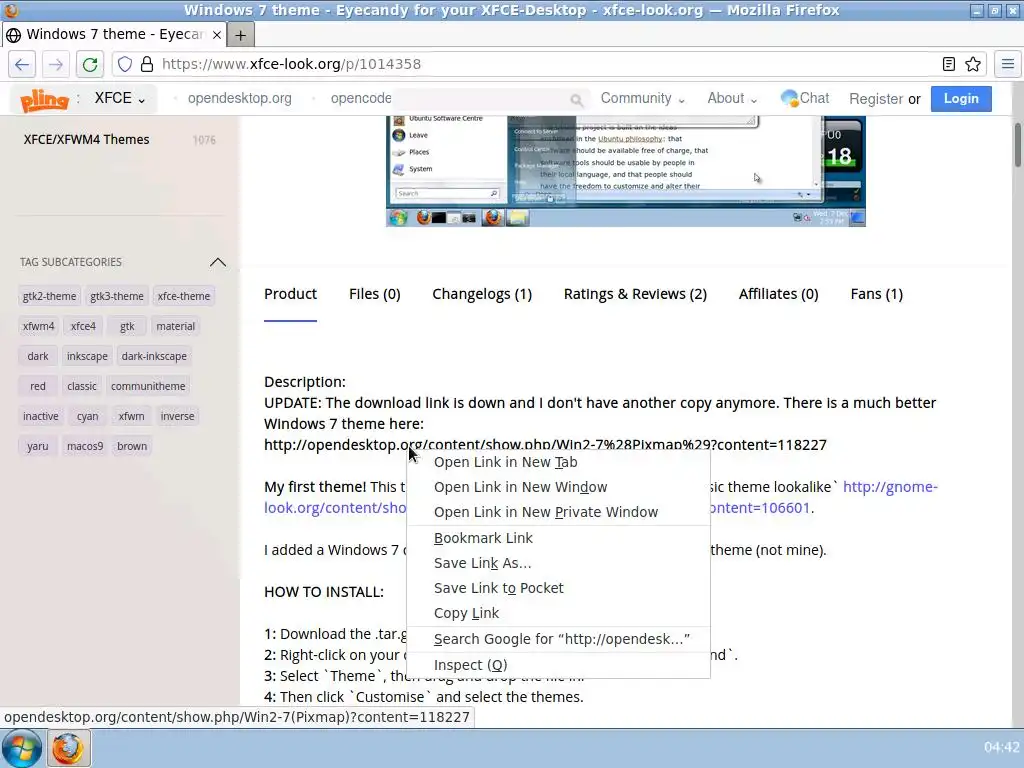The height and width of the screenshot is (768, 1024).
Task: Click the site search input field
Action: 483,99
